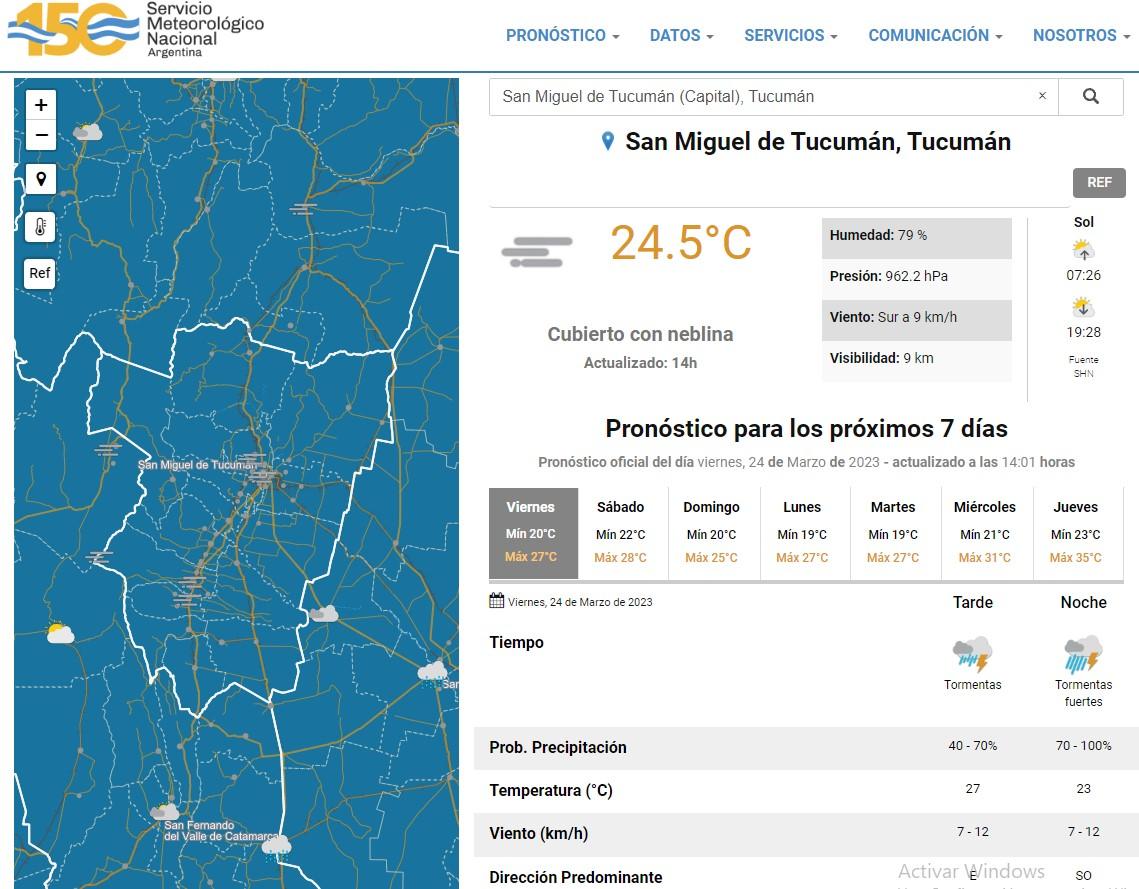
Task: Expand the PRONÓSTICO menu
Action: click(x=562, y=35)
